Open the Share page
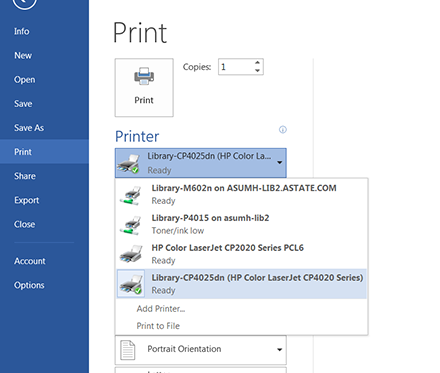Image resolution: width=440 pixels, height=373 pixels. click(25, 176)
